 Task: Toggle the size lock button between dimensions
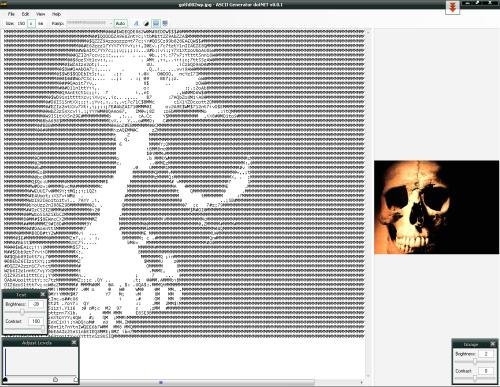(31, 23)
